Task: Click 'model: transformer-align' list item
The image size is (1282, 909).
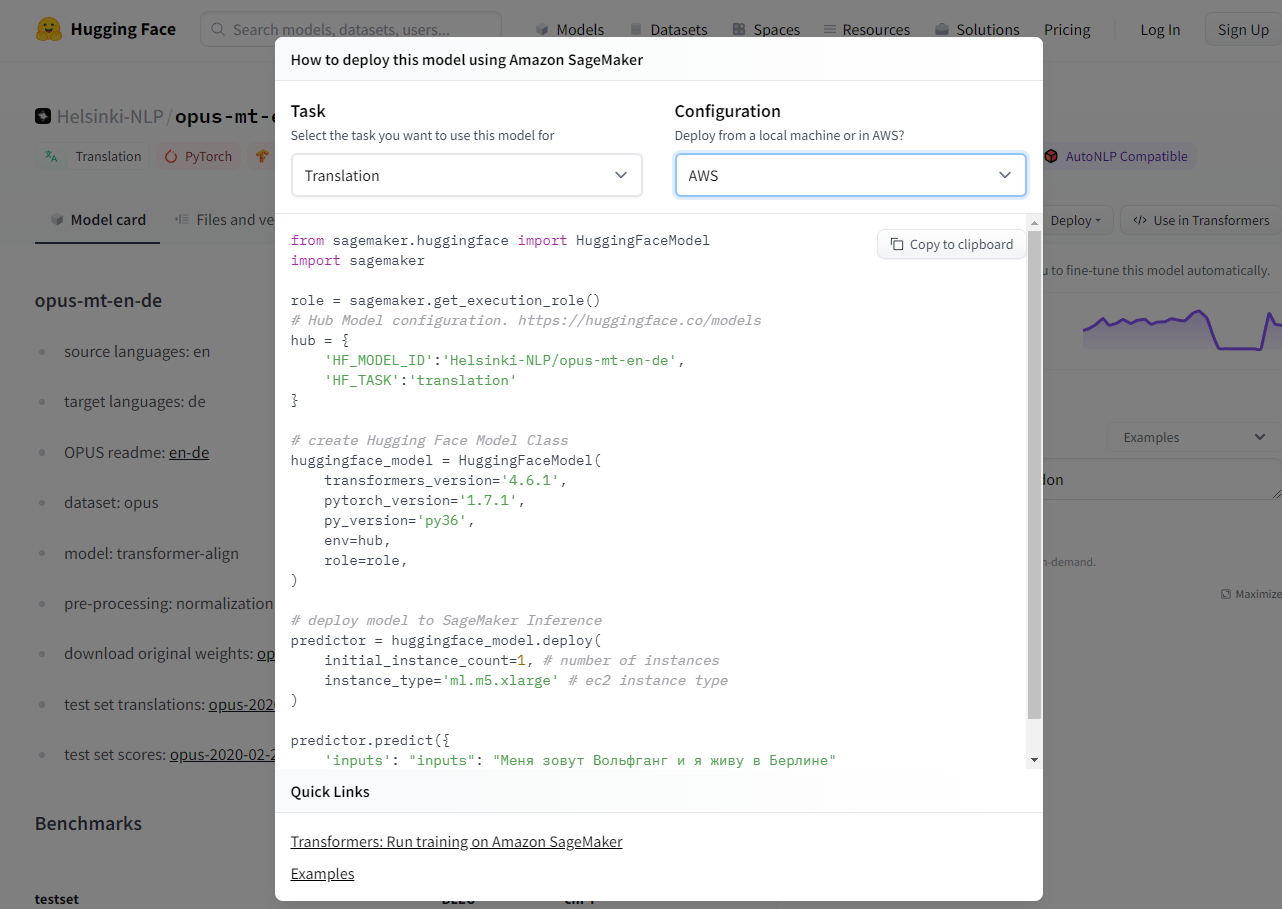Action: point(151,553)
